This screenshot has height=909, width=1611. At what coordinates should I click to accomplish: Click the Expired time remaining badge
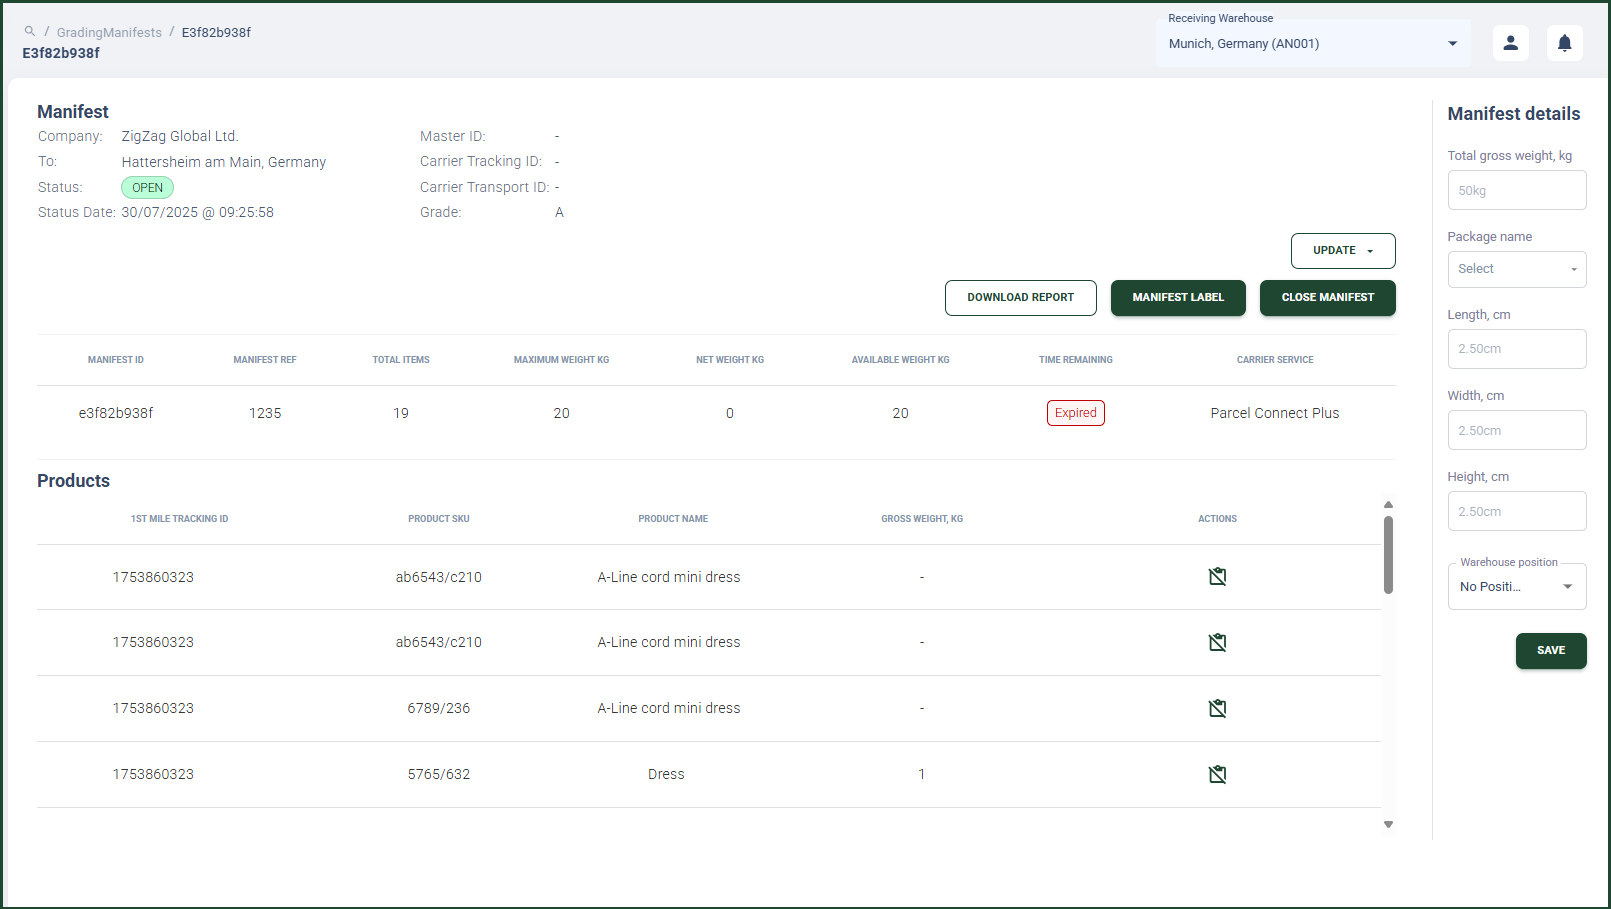[x=1075, y=413]
